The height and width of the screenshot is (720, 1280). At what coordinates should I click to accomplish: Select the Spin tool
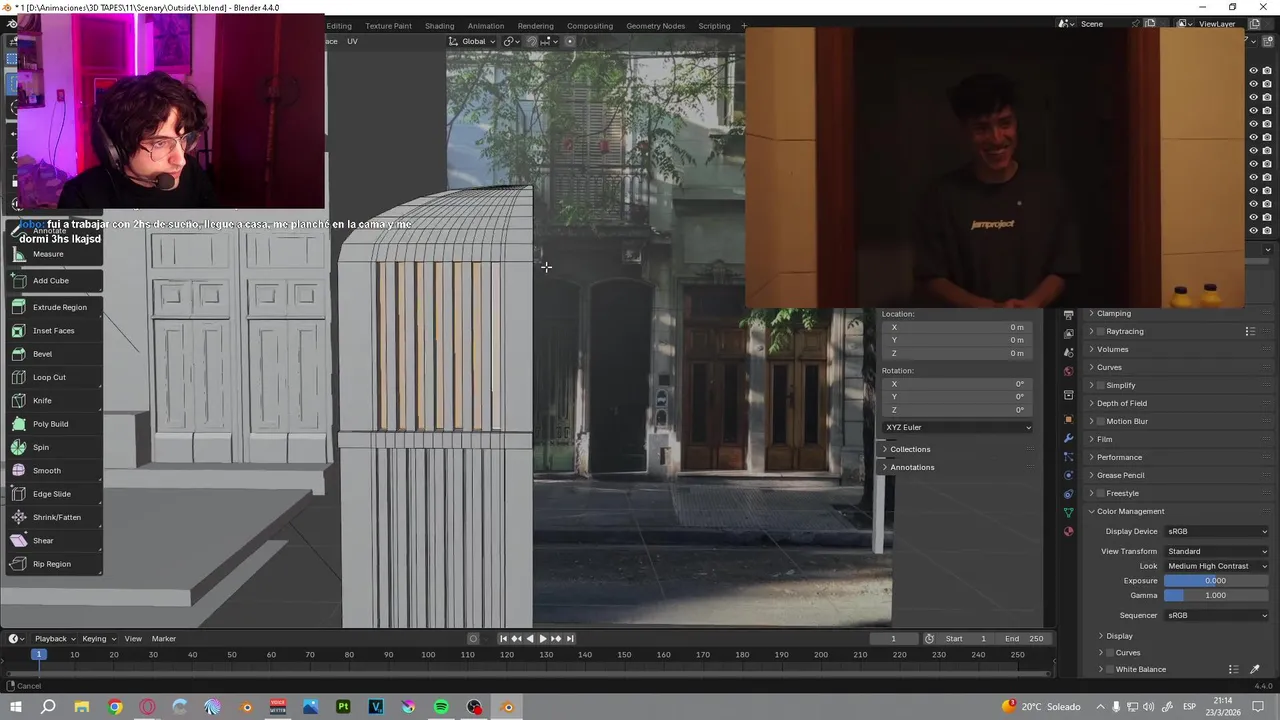coord(53,448)
